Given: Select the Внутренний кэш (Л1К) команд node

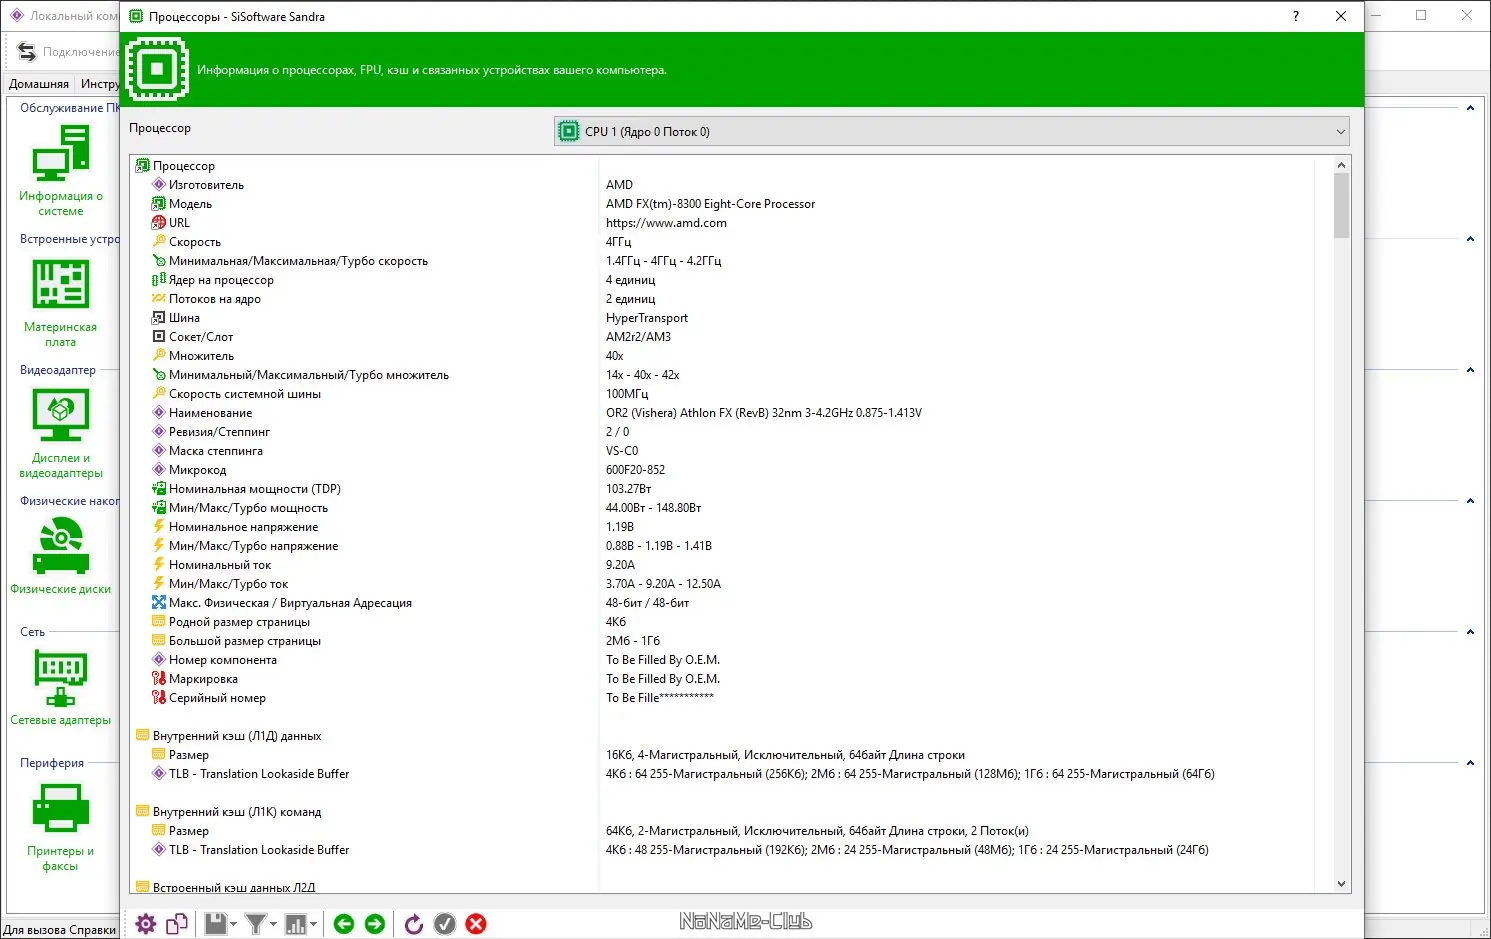Looking at the screenshot, I should [237, 812].
